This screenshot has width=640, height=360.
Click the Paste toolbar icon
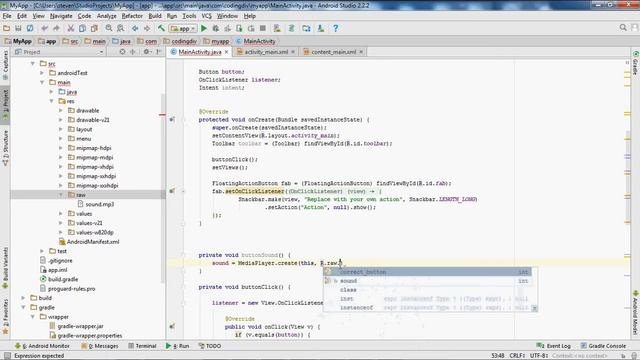click(x=94, y=28)
